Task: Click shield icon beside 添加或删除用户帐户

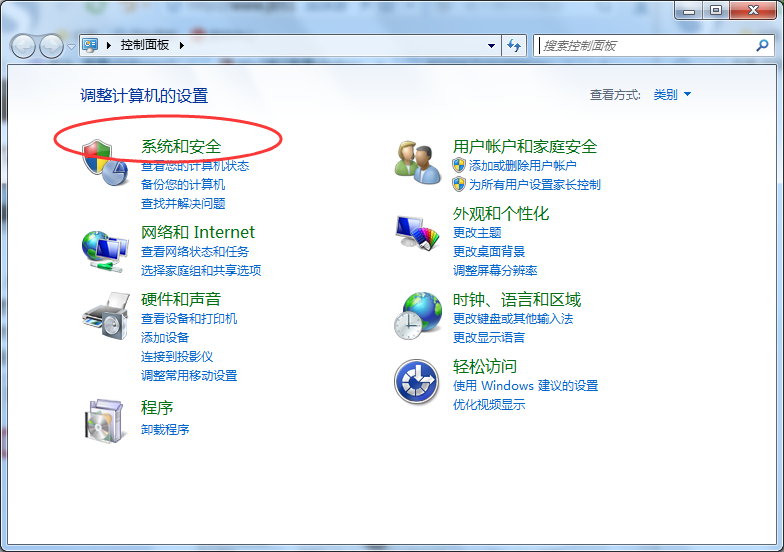Action: (x=458, y=165)
